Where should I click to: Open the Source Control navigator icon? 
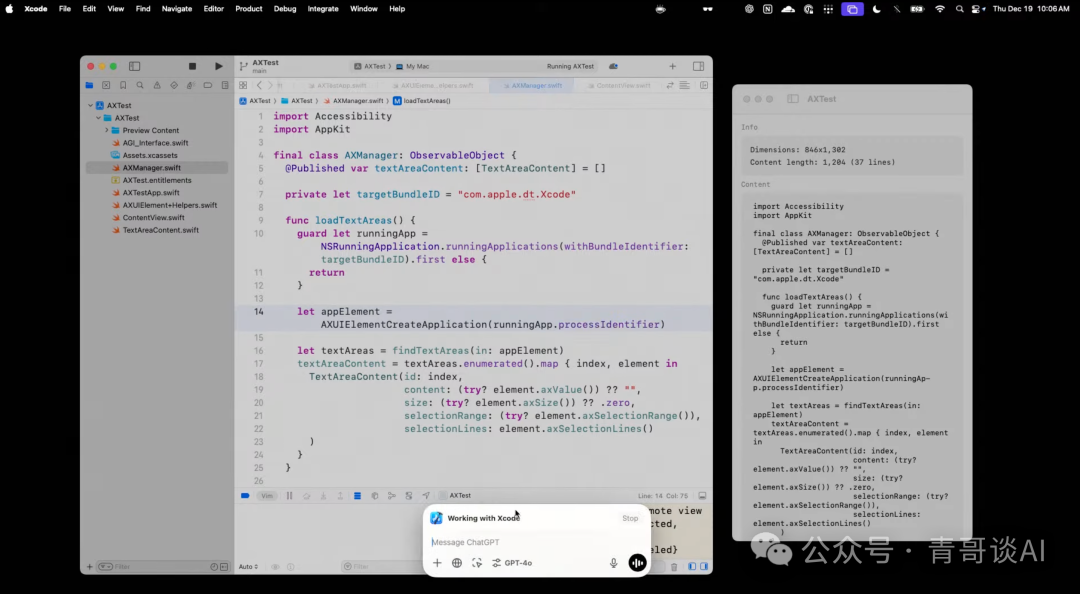105,86
